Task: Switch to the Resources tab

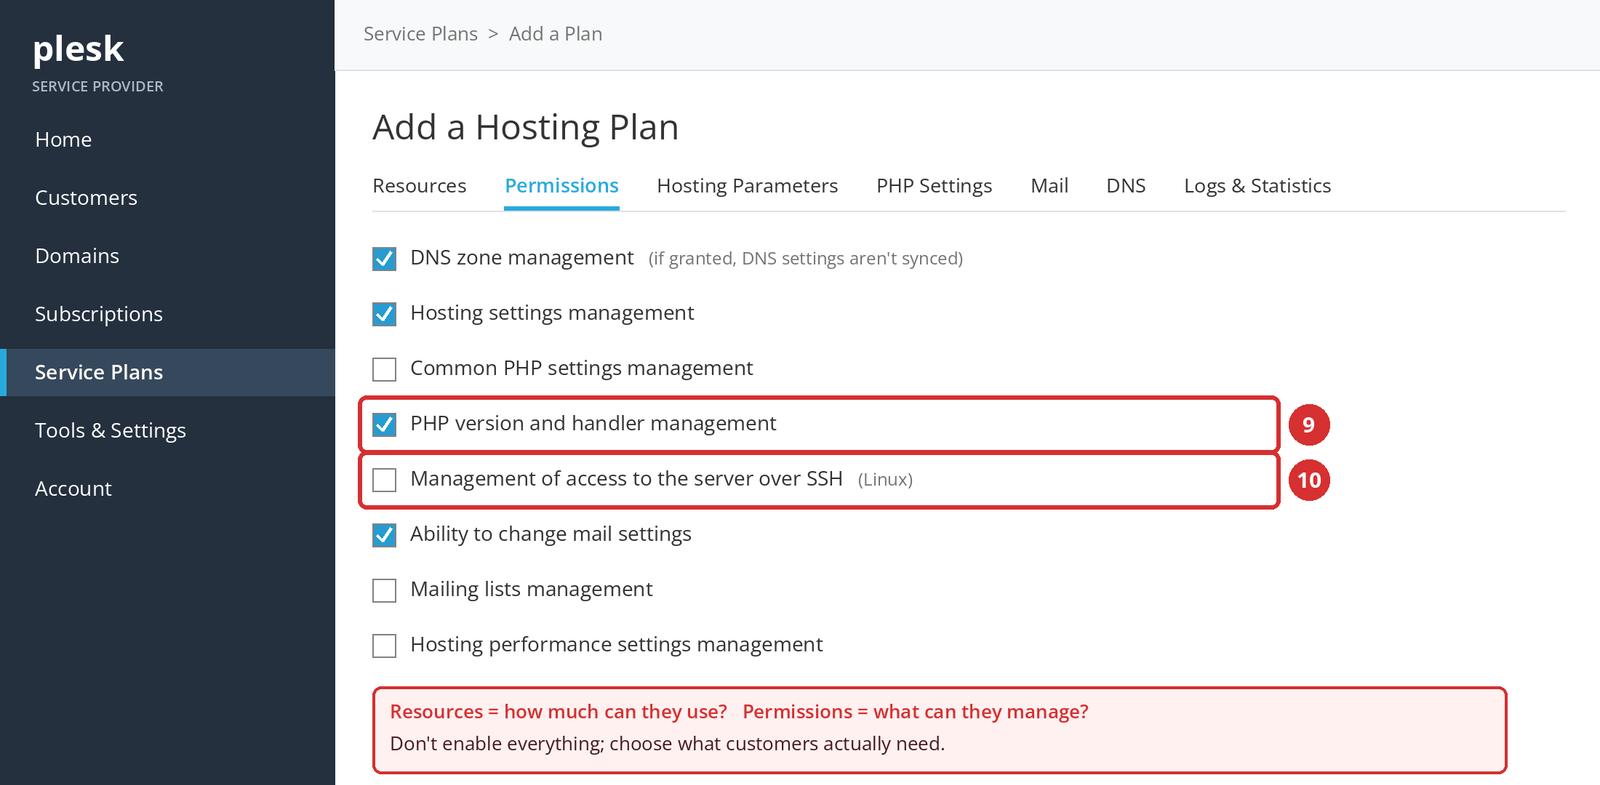Action: (419, 186)
